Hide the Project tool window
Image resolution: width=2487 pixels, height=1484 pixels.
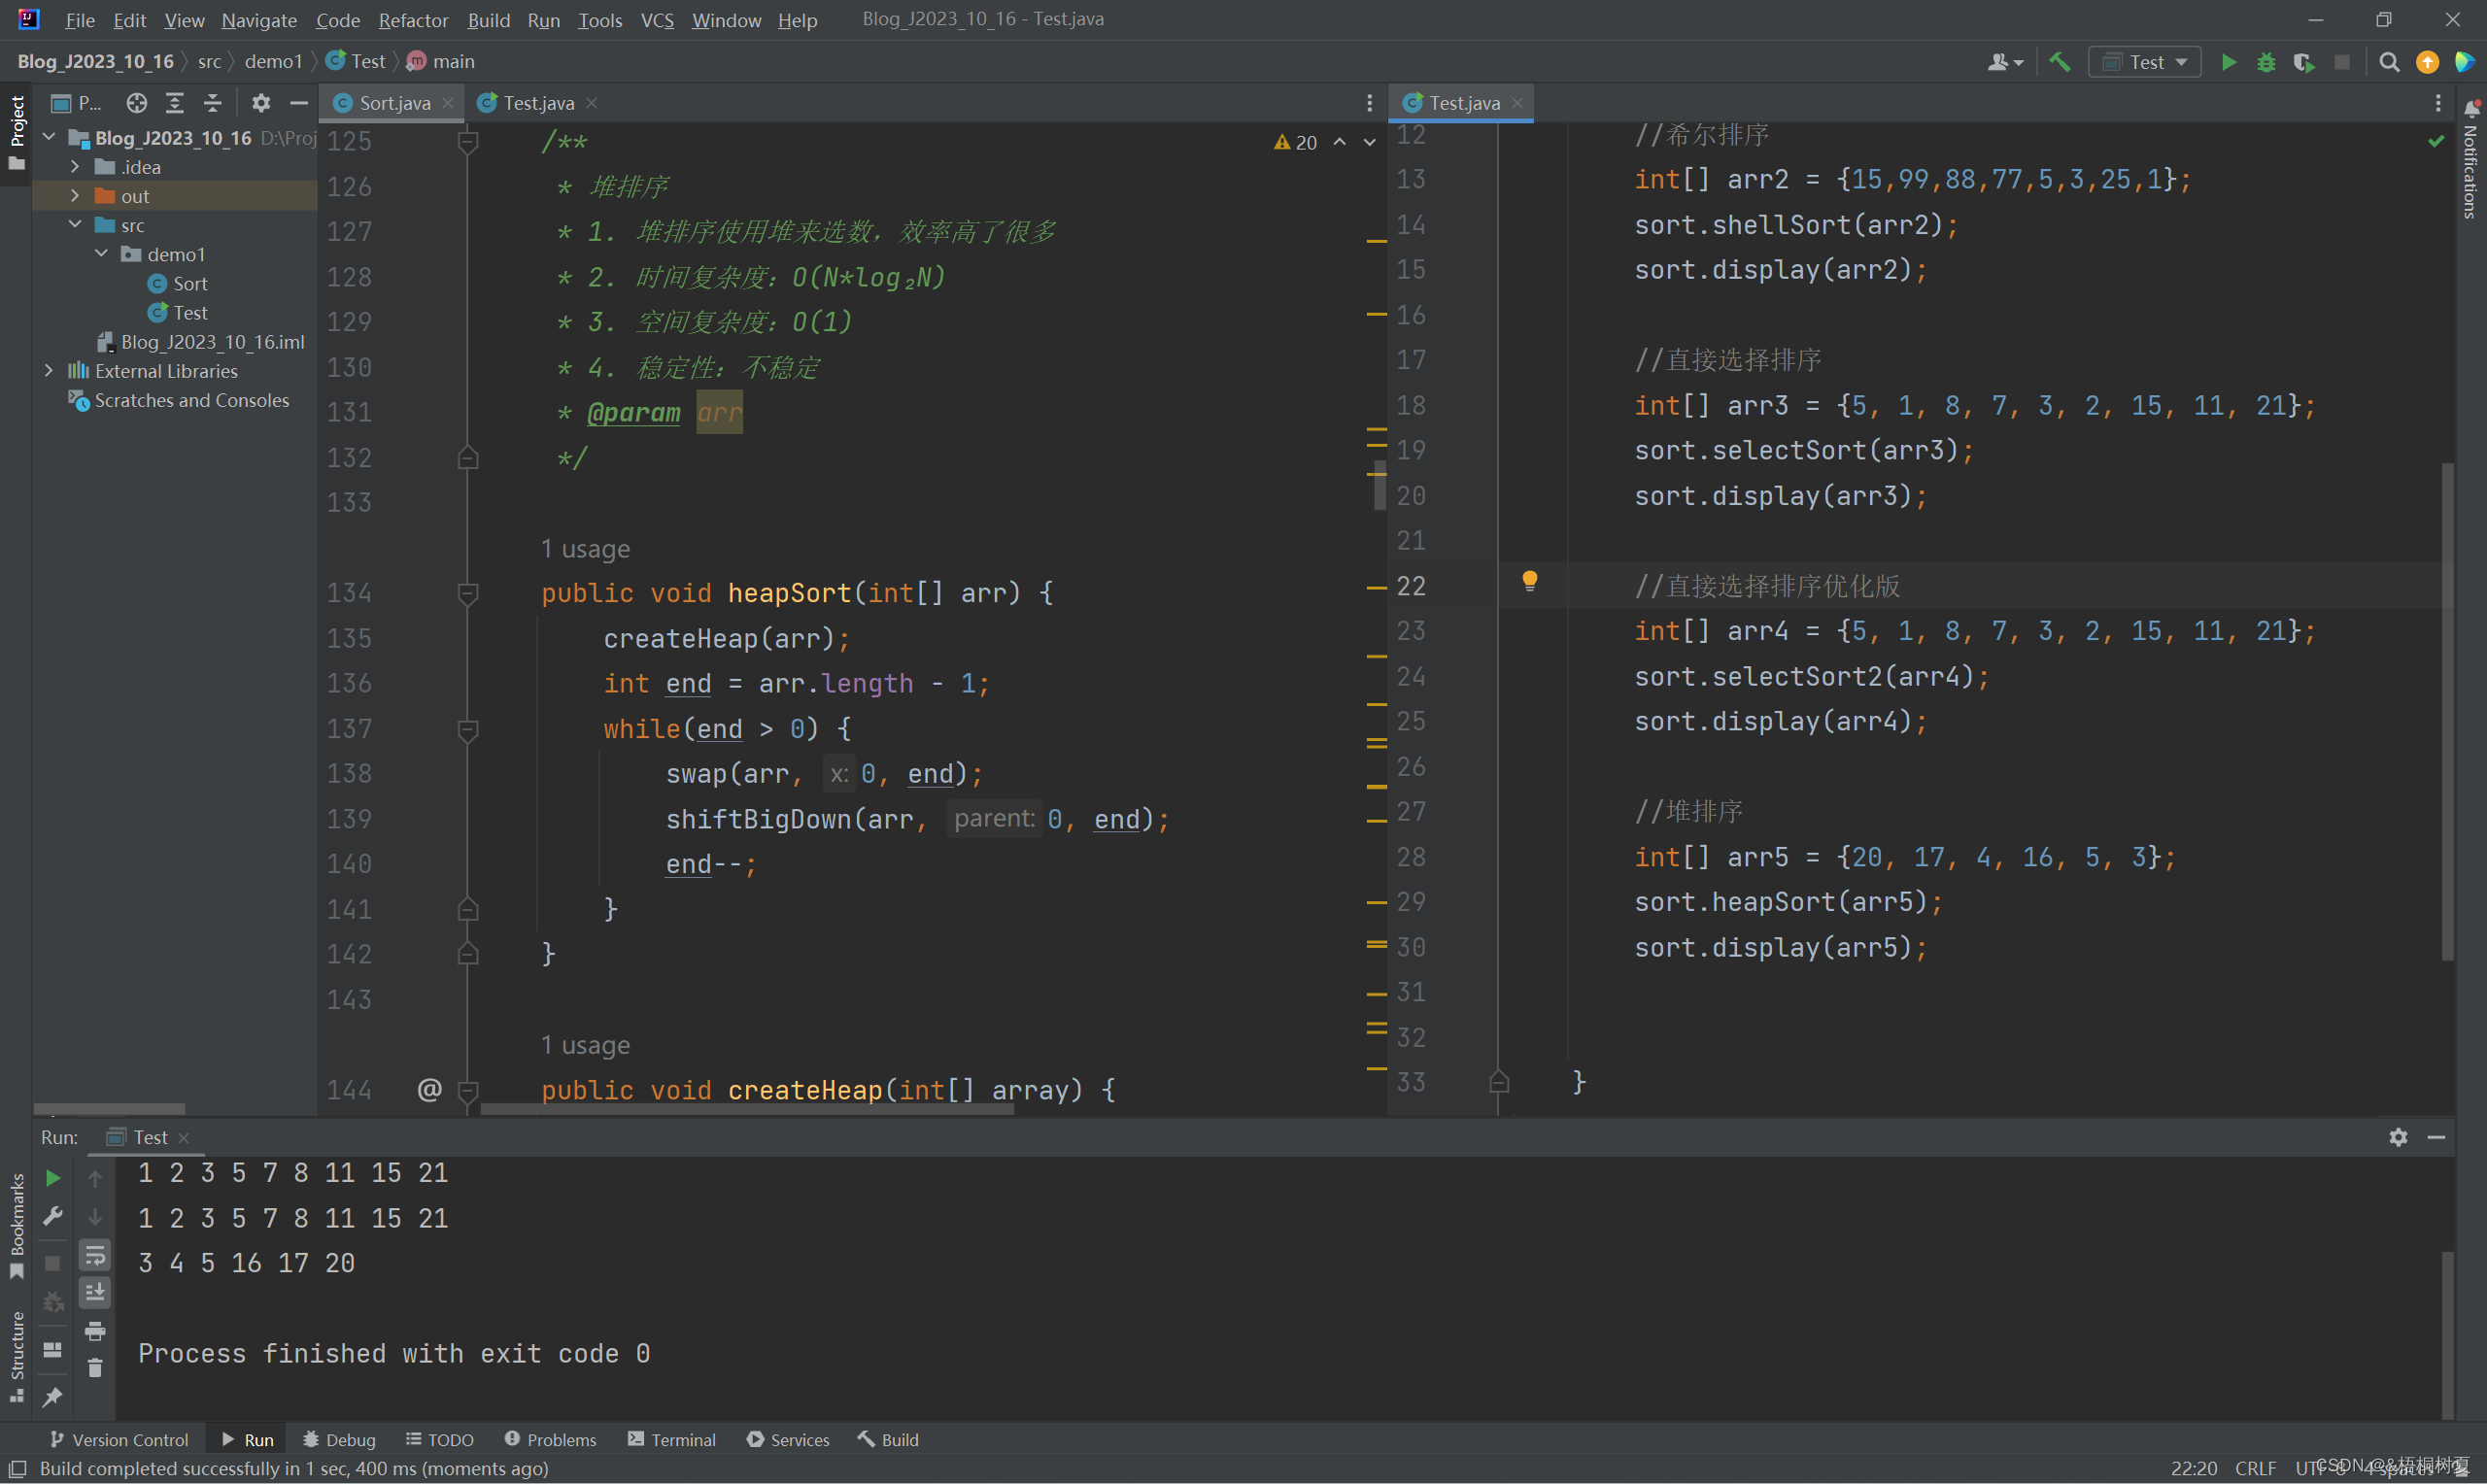pos(298,103)
